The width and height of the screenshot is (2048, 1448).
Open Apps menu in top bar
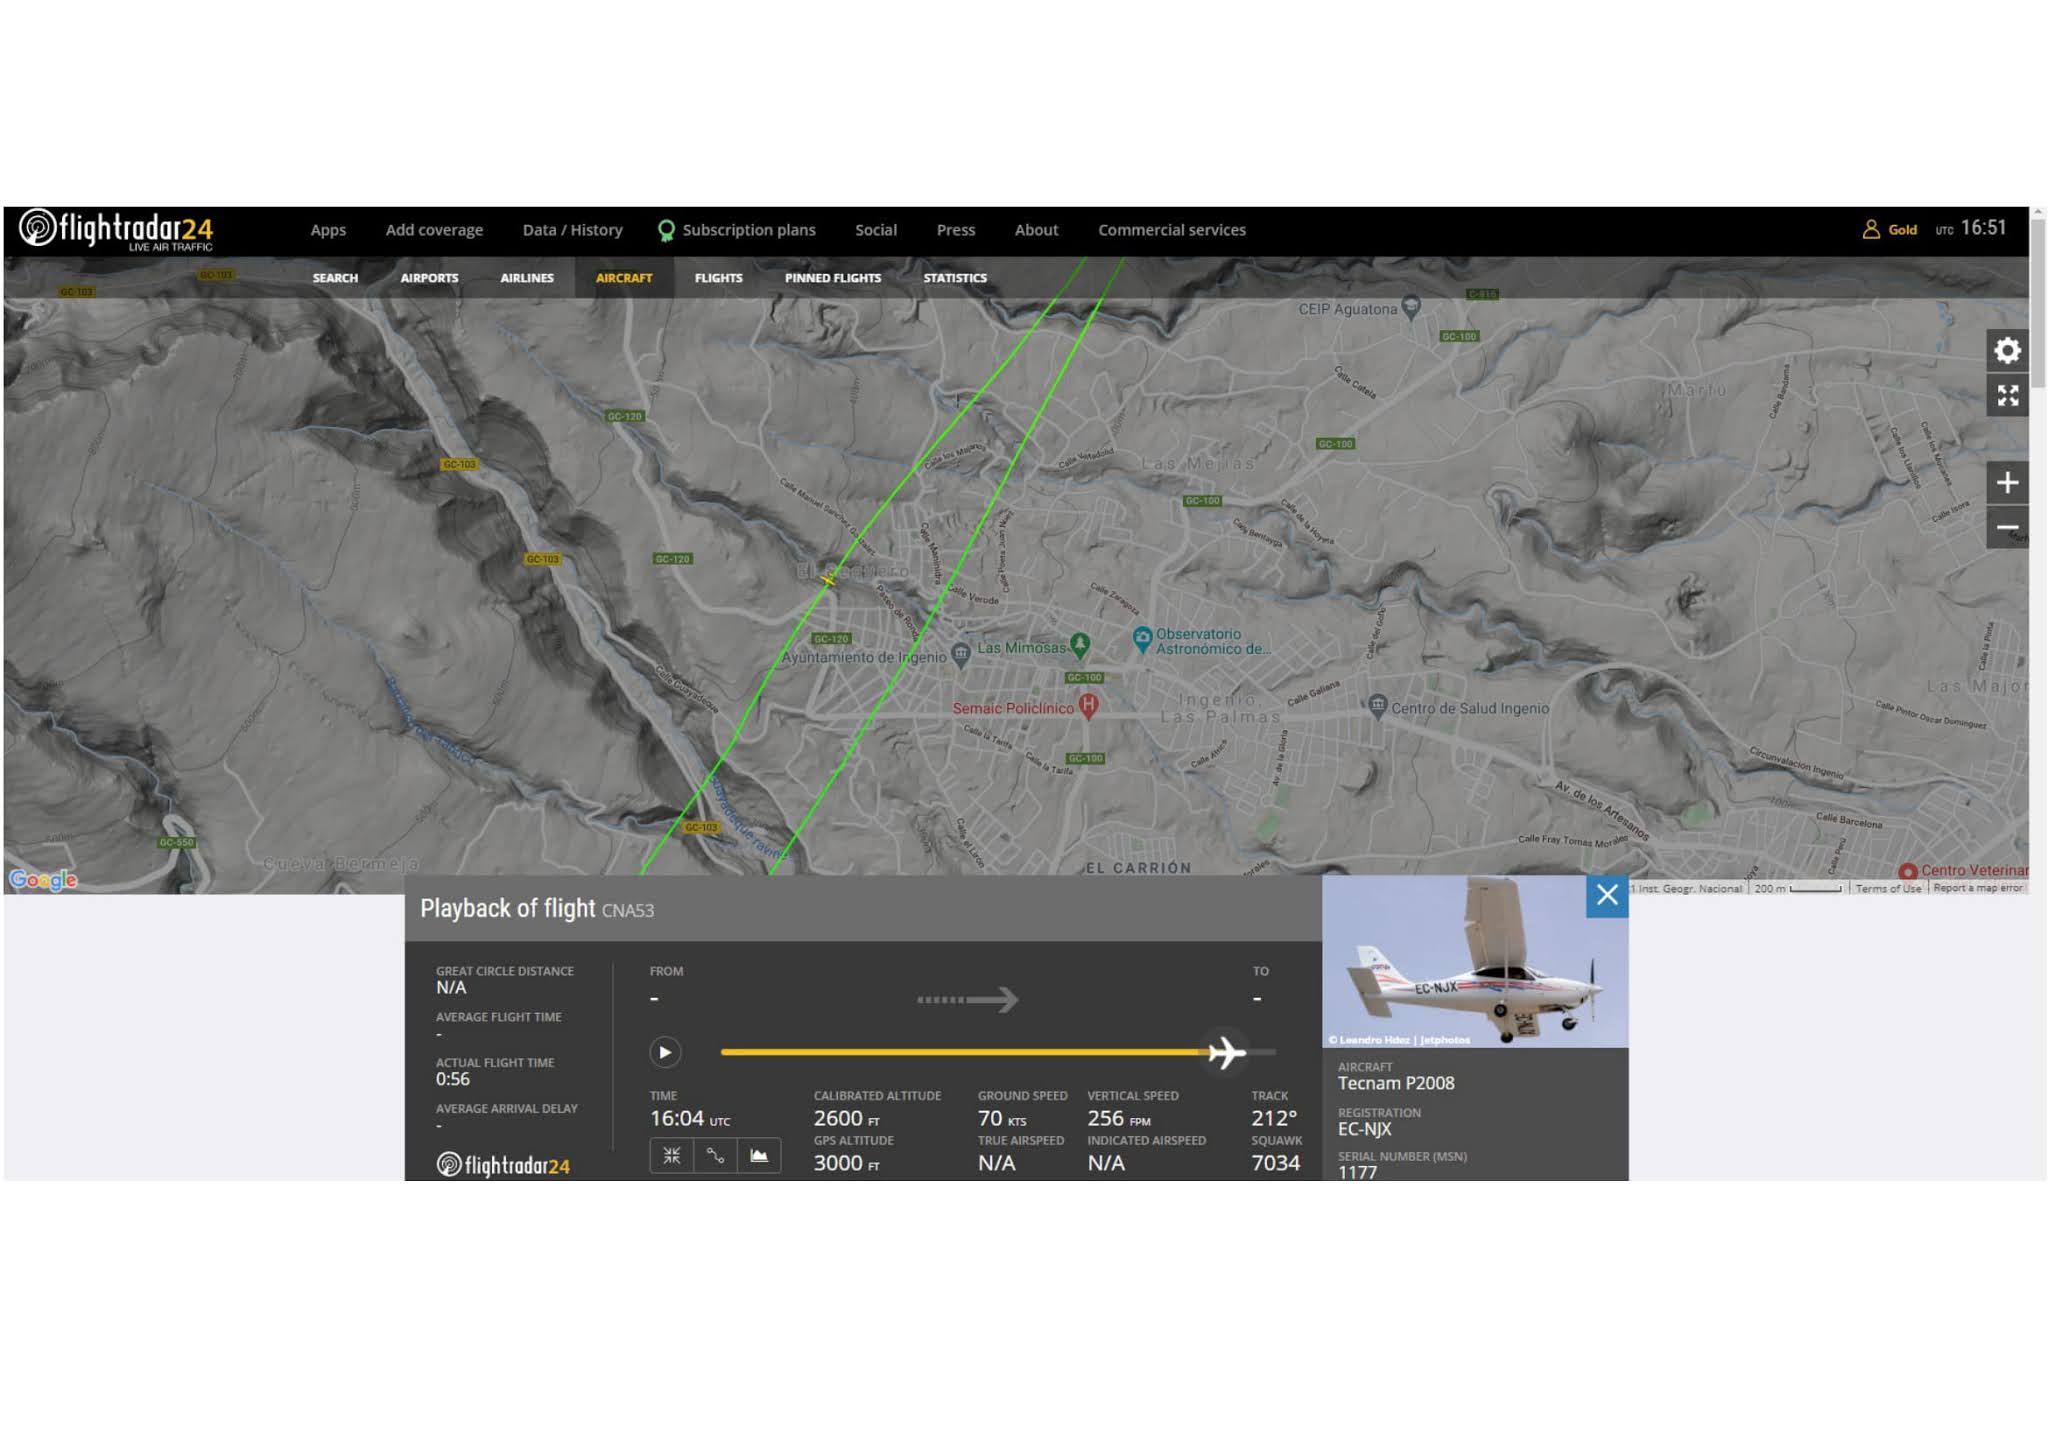coord(328,230)
